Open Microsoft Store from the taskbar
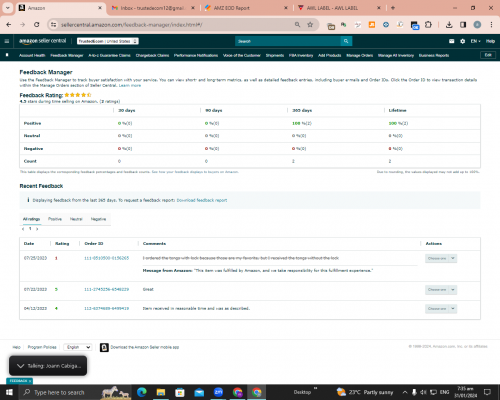This screenshot has height=400, width=500. coord(180,392)
